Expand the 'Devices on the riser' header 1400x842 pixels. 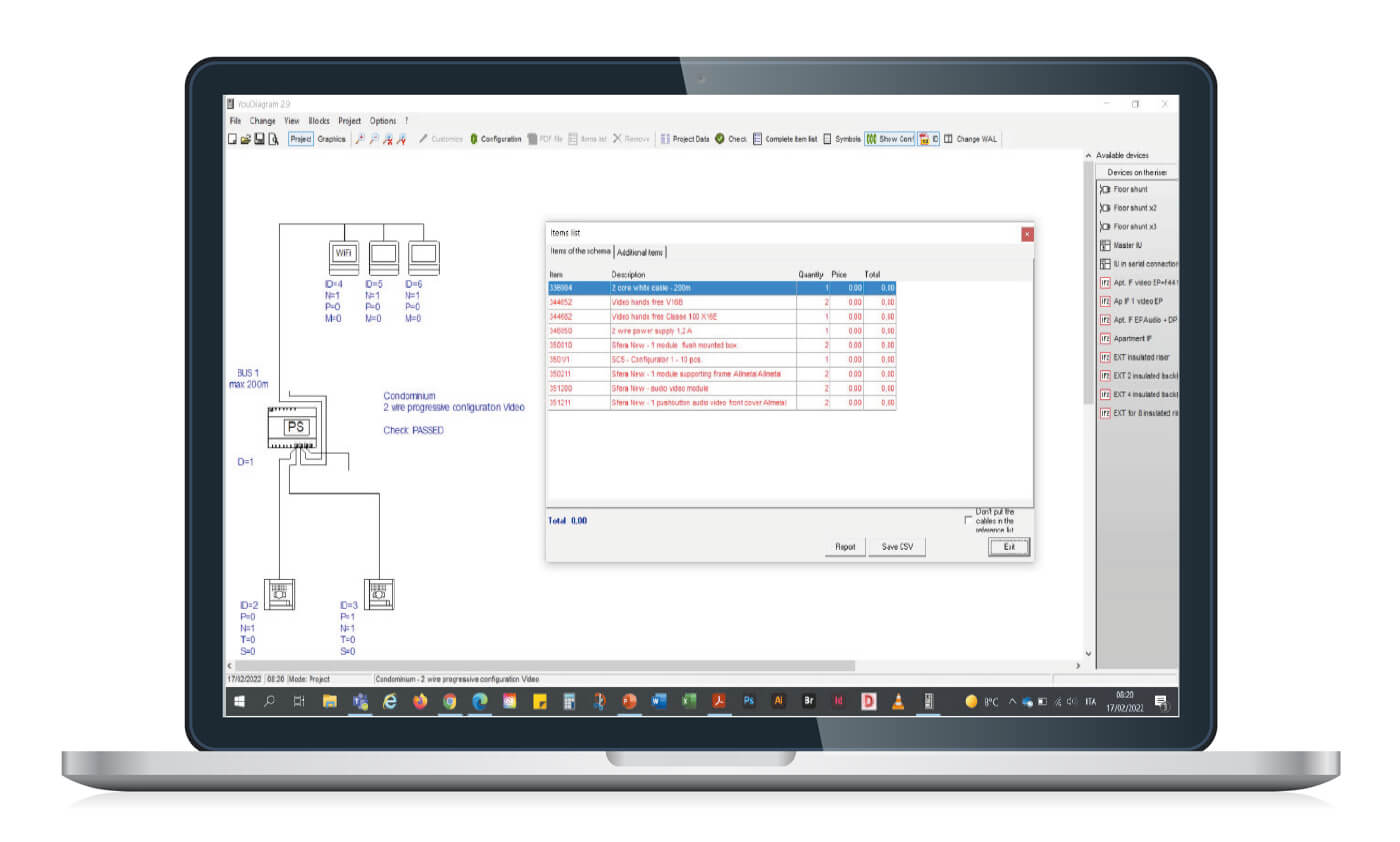[x=1136, y=172]
